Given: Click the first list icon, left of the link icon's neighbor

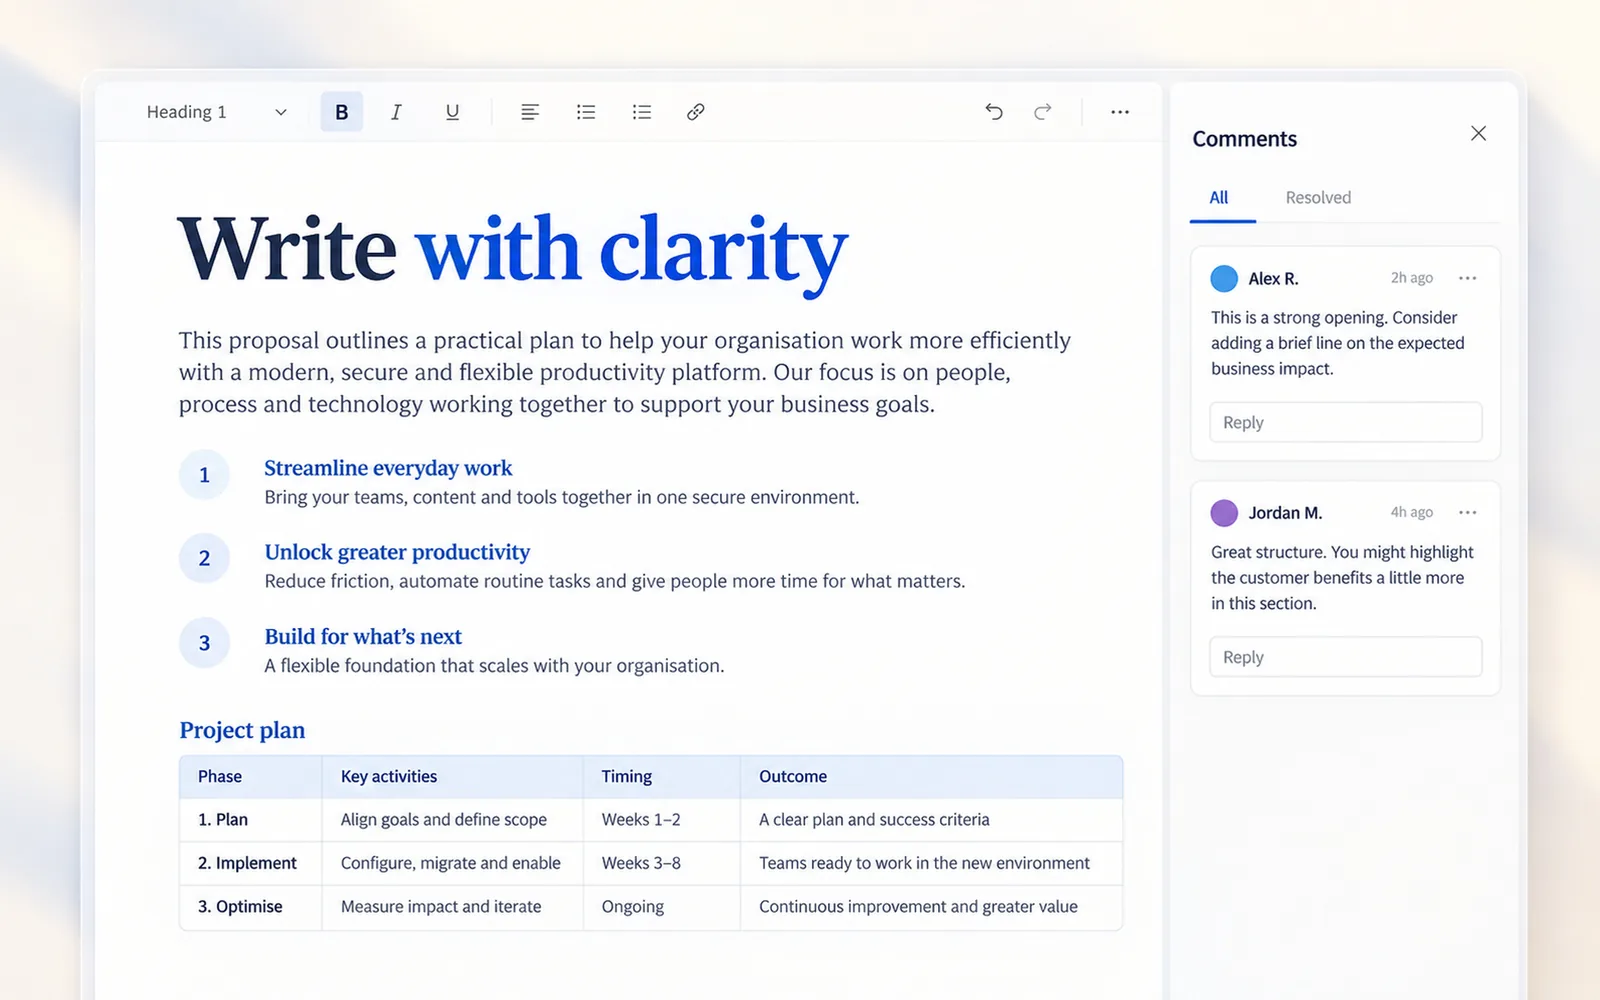Looking at the screenshot, I should (x=586, y=112).
